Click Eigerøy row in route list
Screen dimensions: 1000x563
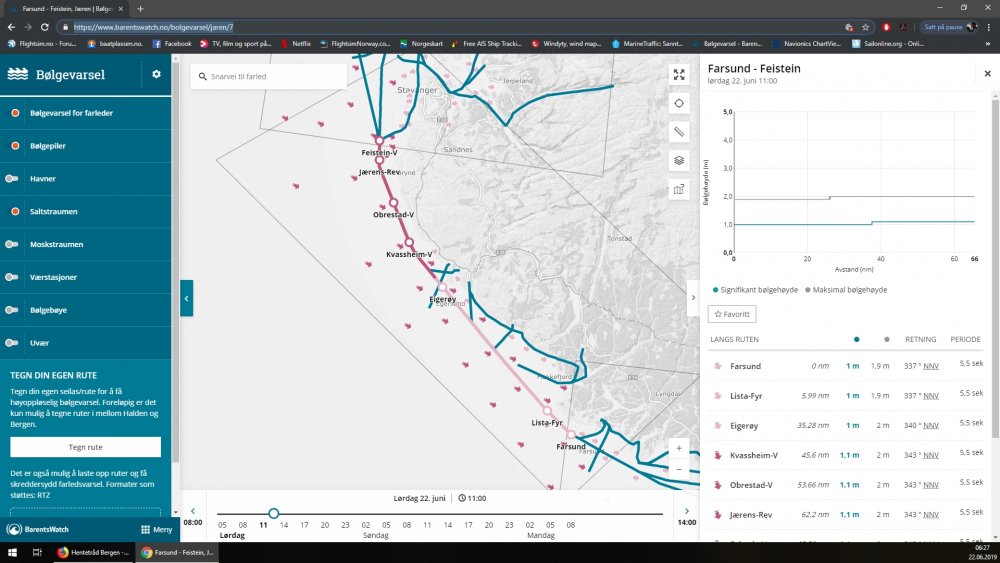pos(846,425)
